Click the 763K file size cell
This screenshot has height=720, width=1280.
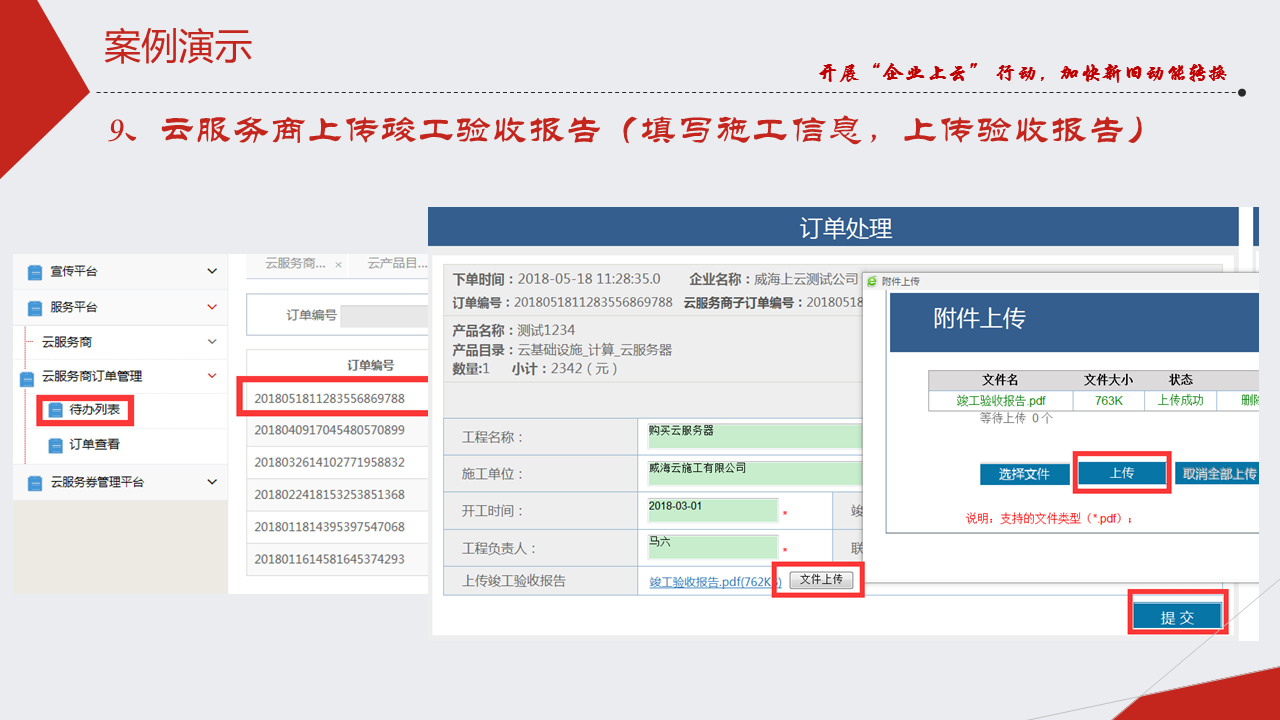1108,400
